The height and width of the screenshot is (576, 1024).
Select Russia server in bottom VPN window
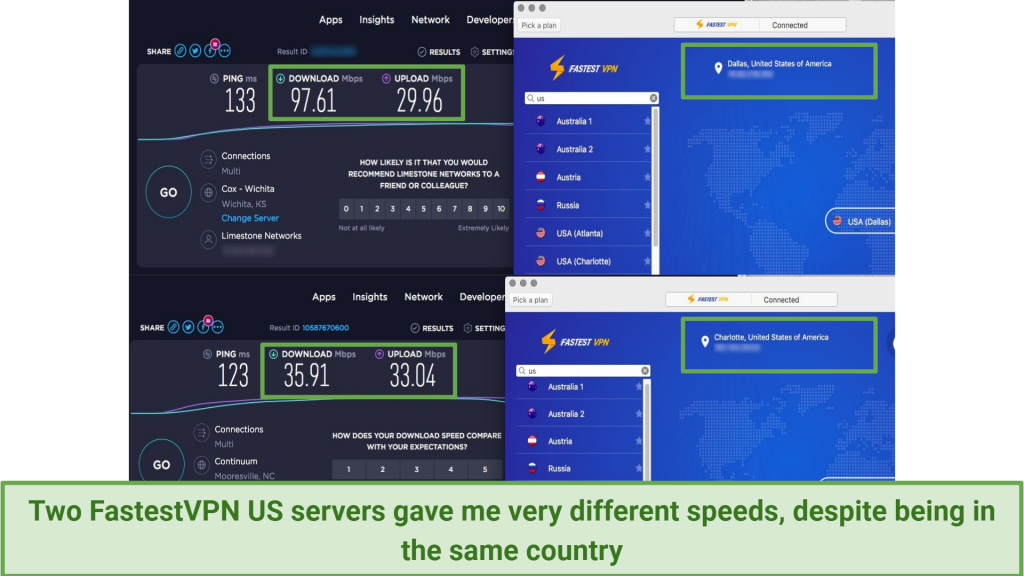(x=579, y=468)
